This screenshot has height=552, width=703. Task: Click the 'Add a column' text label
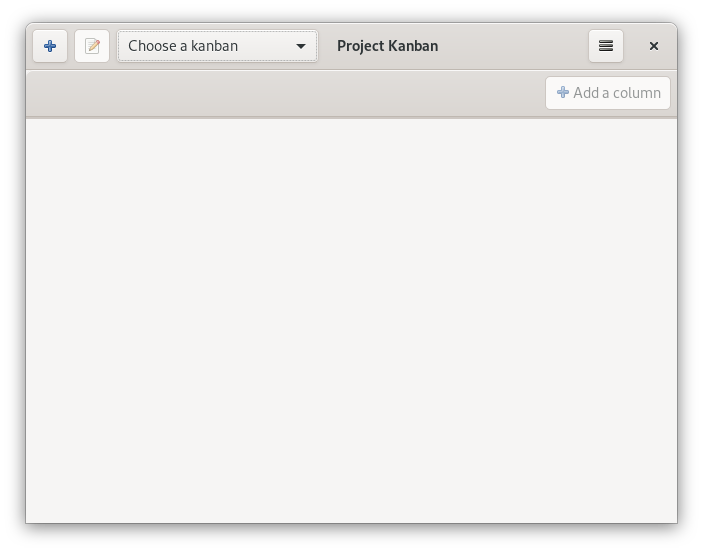point(617,93)
